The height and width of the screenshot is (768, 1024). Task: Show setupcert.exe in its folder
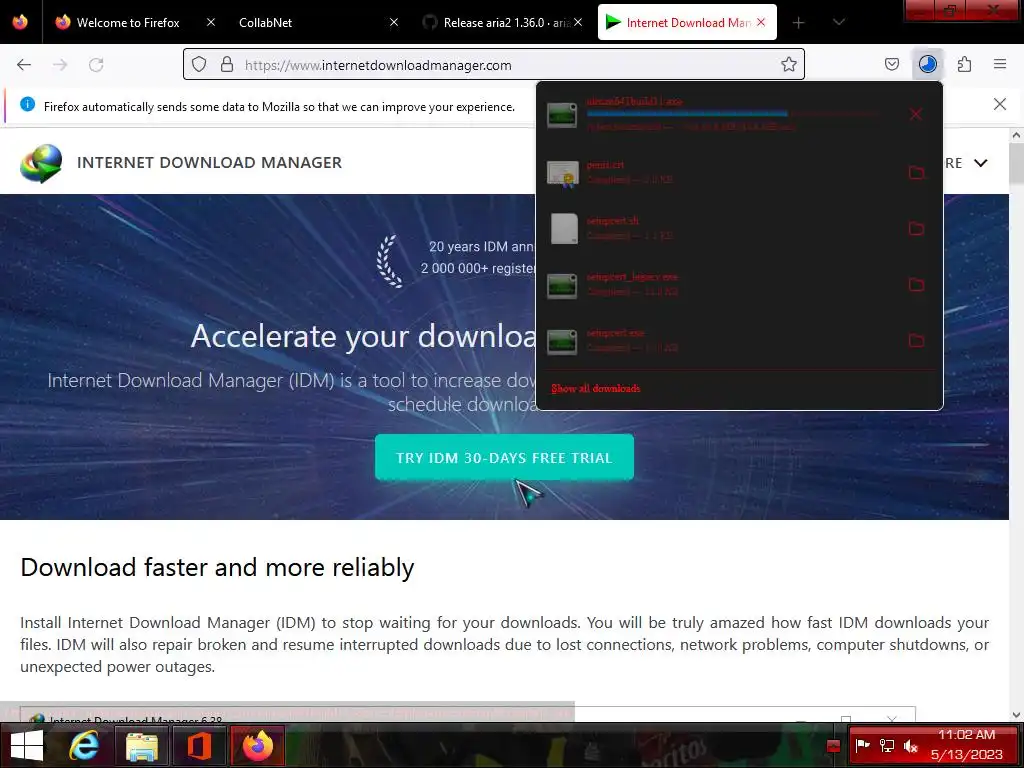click(x=916, y=341)
